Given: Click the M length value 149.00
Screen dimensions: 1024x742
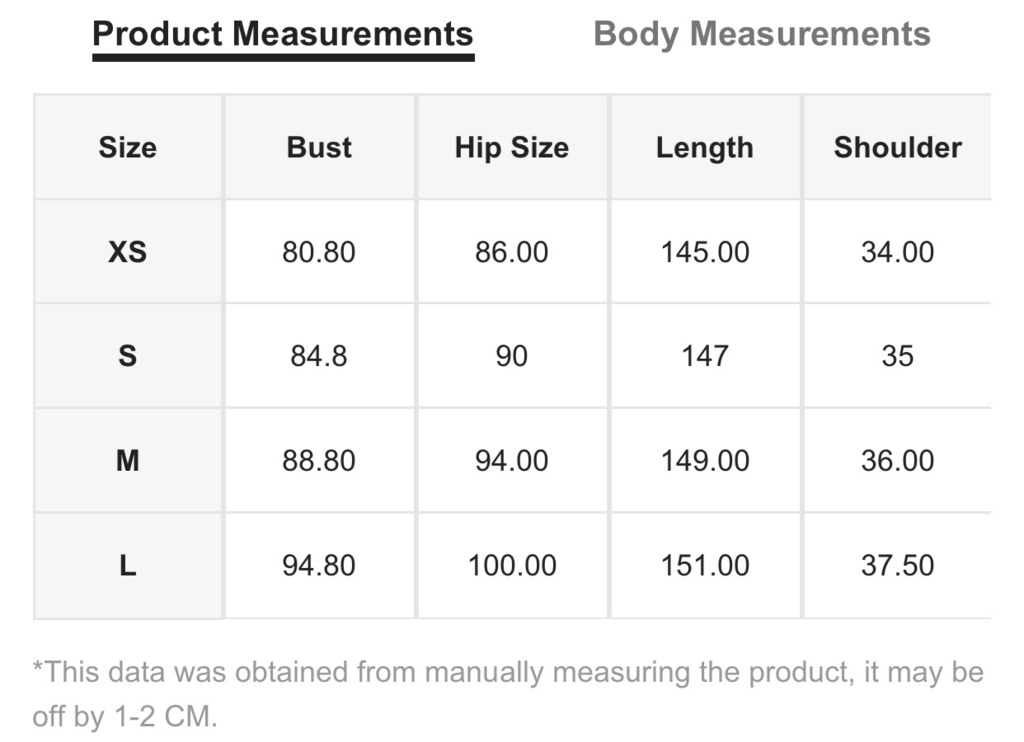Looking at the screenshot, I should [705, 460].
